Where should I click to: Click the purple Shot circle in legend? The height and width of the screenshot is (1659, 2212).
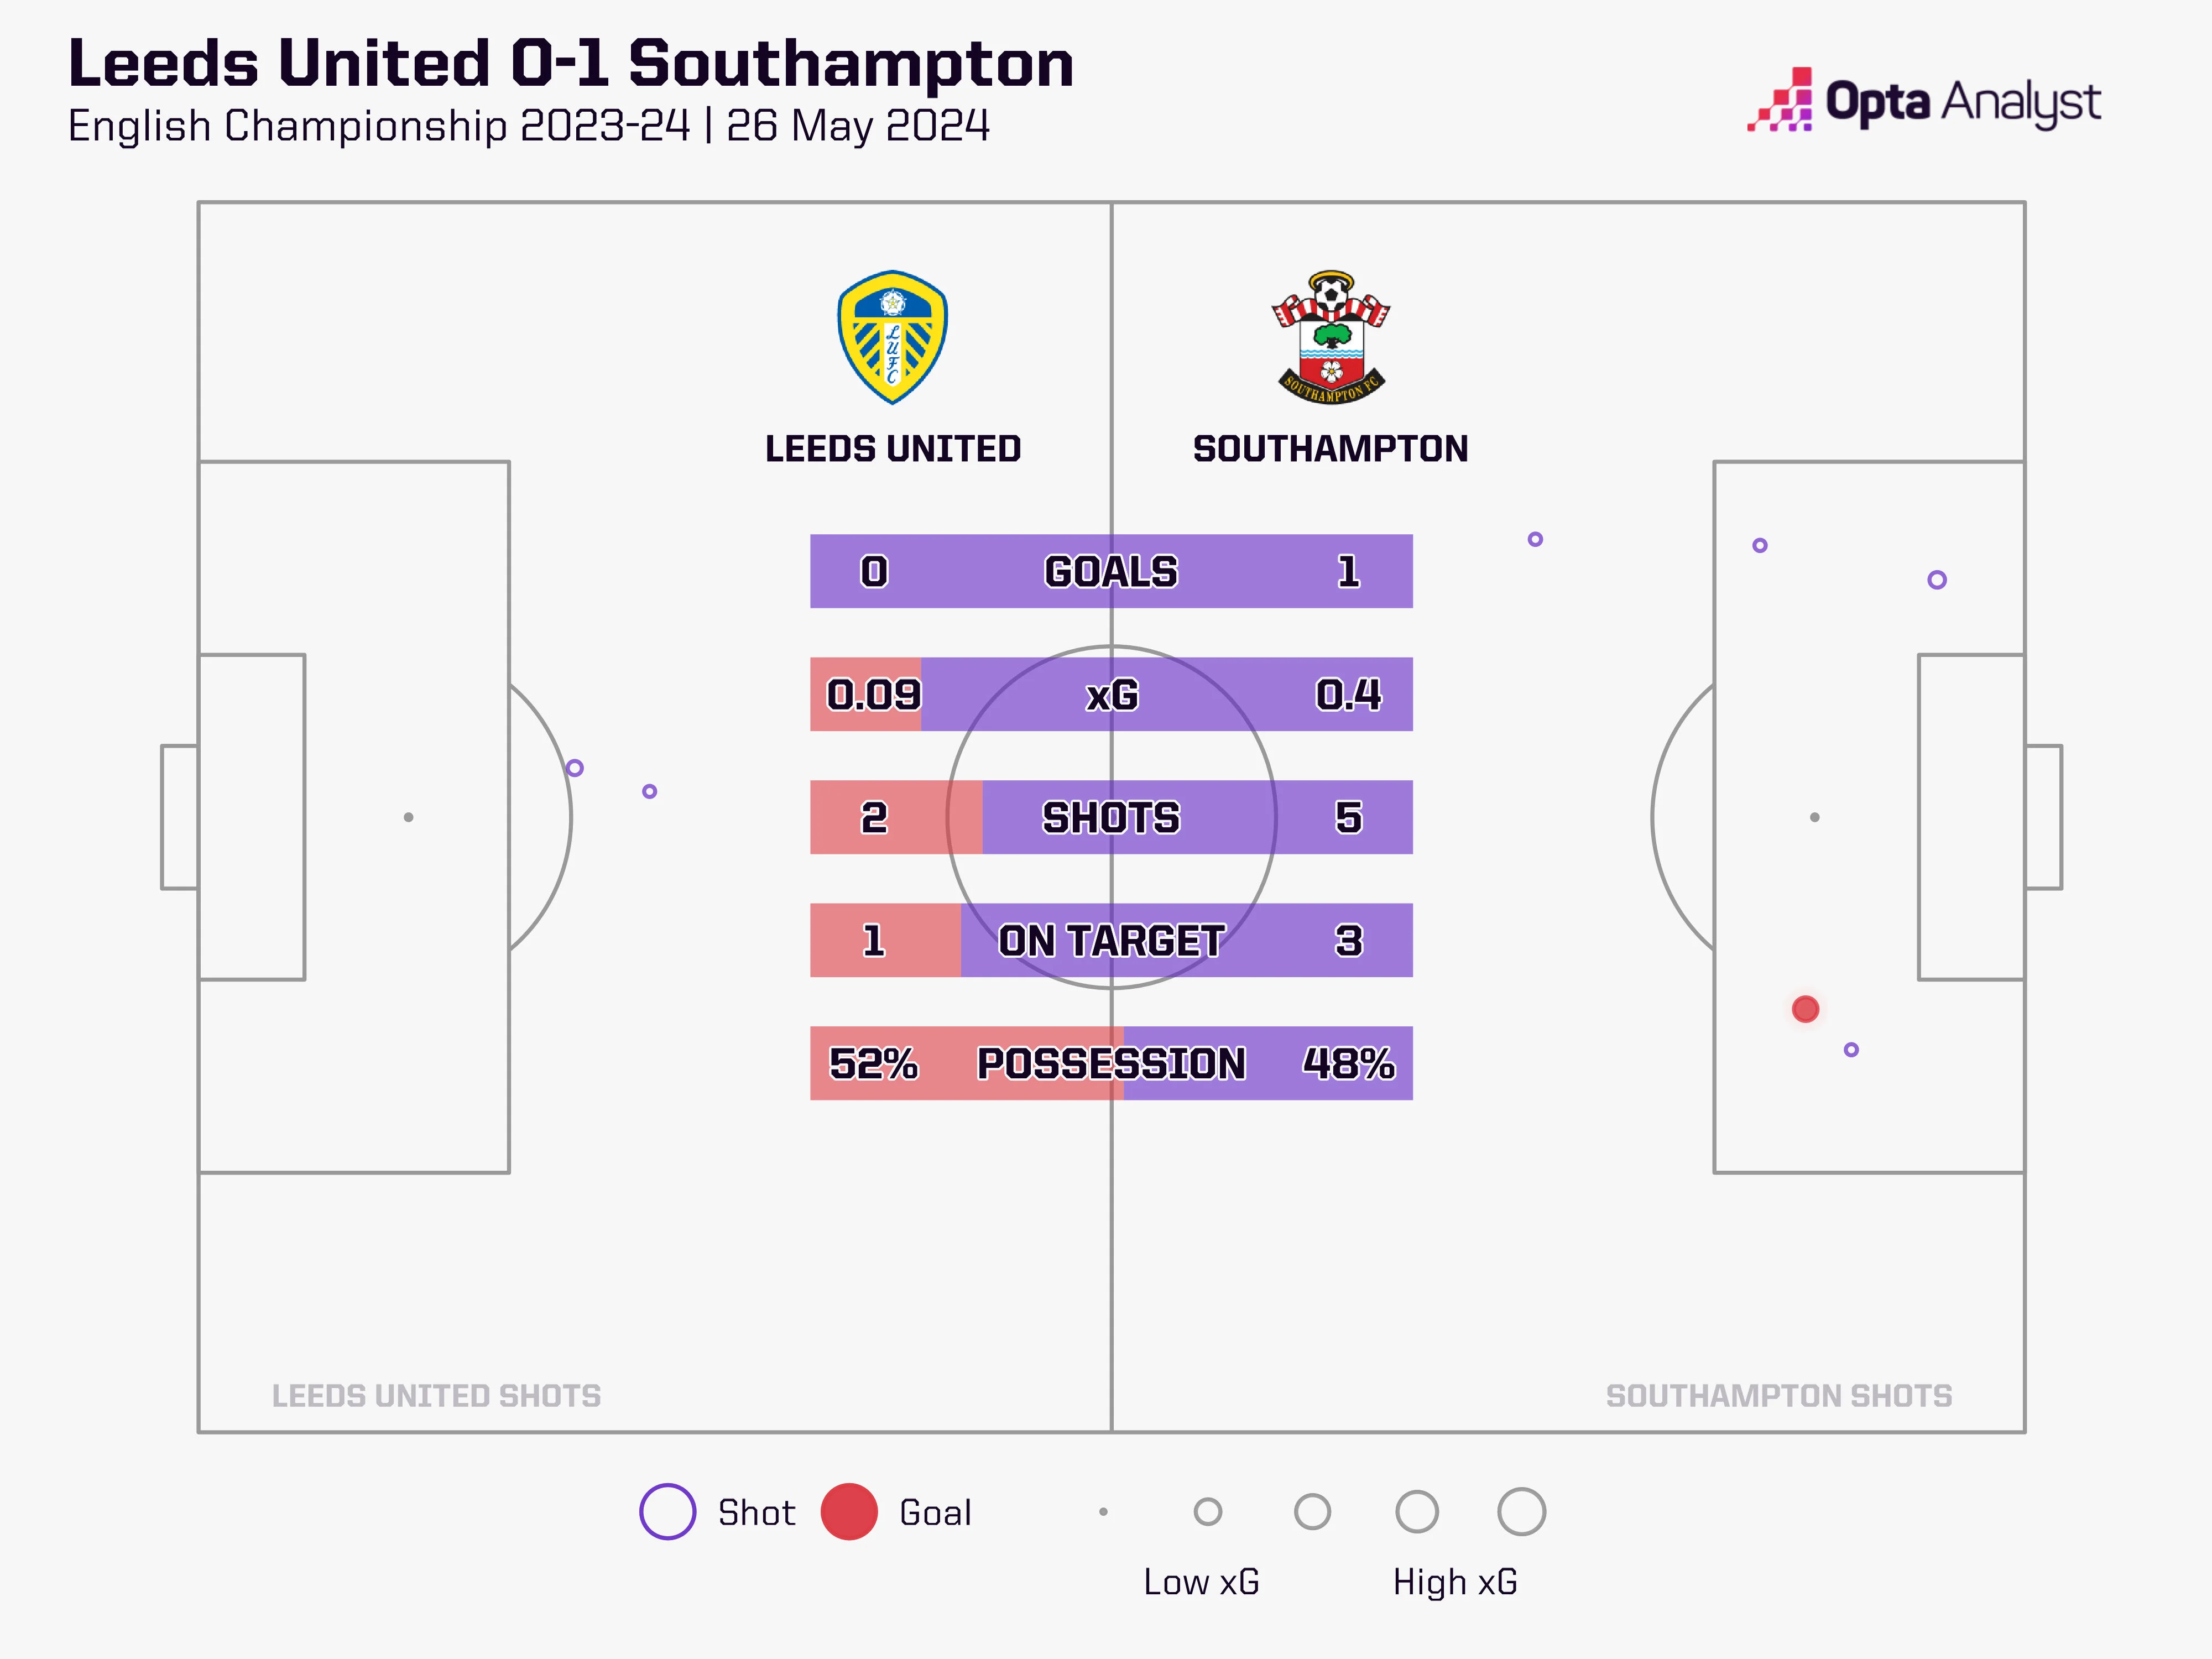click(x=667, y=1511)
